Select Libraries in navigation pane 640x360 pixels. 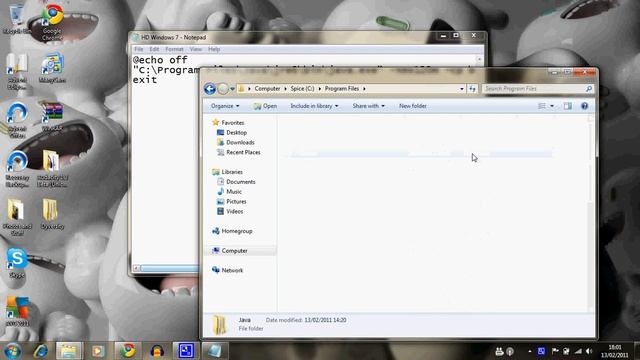[x=227, y=172]
